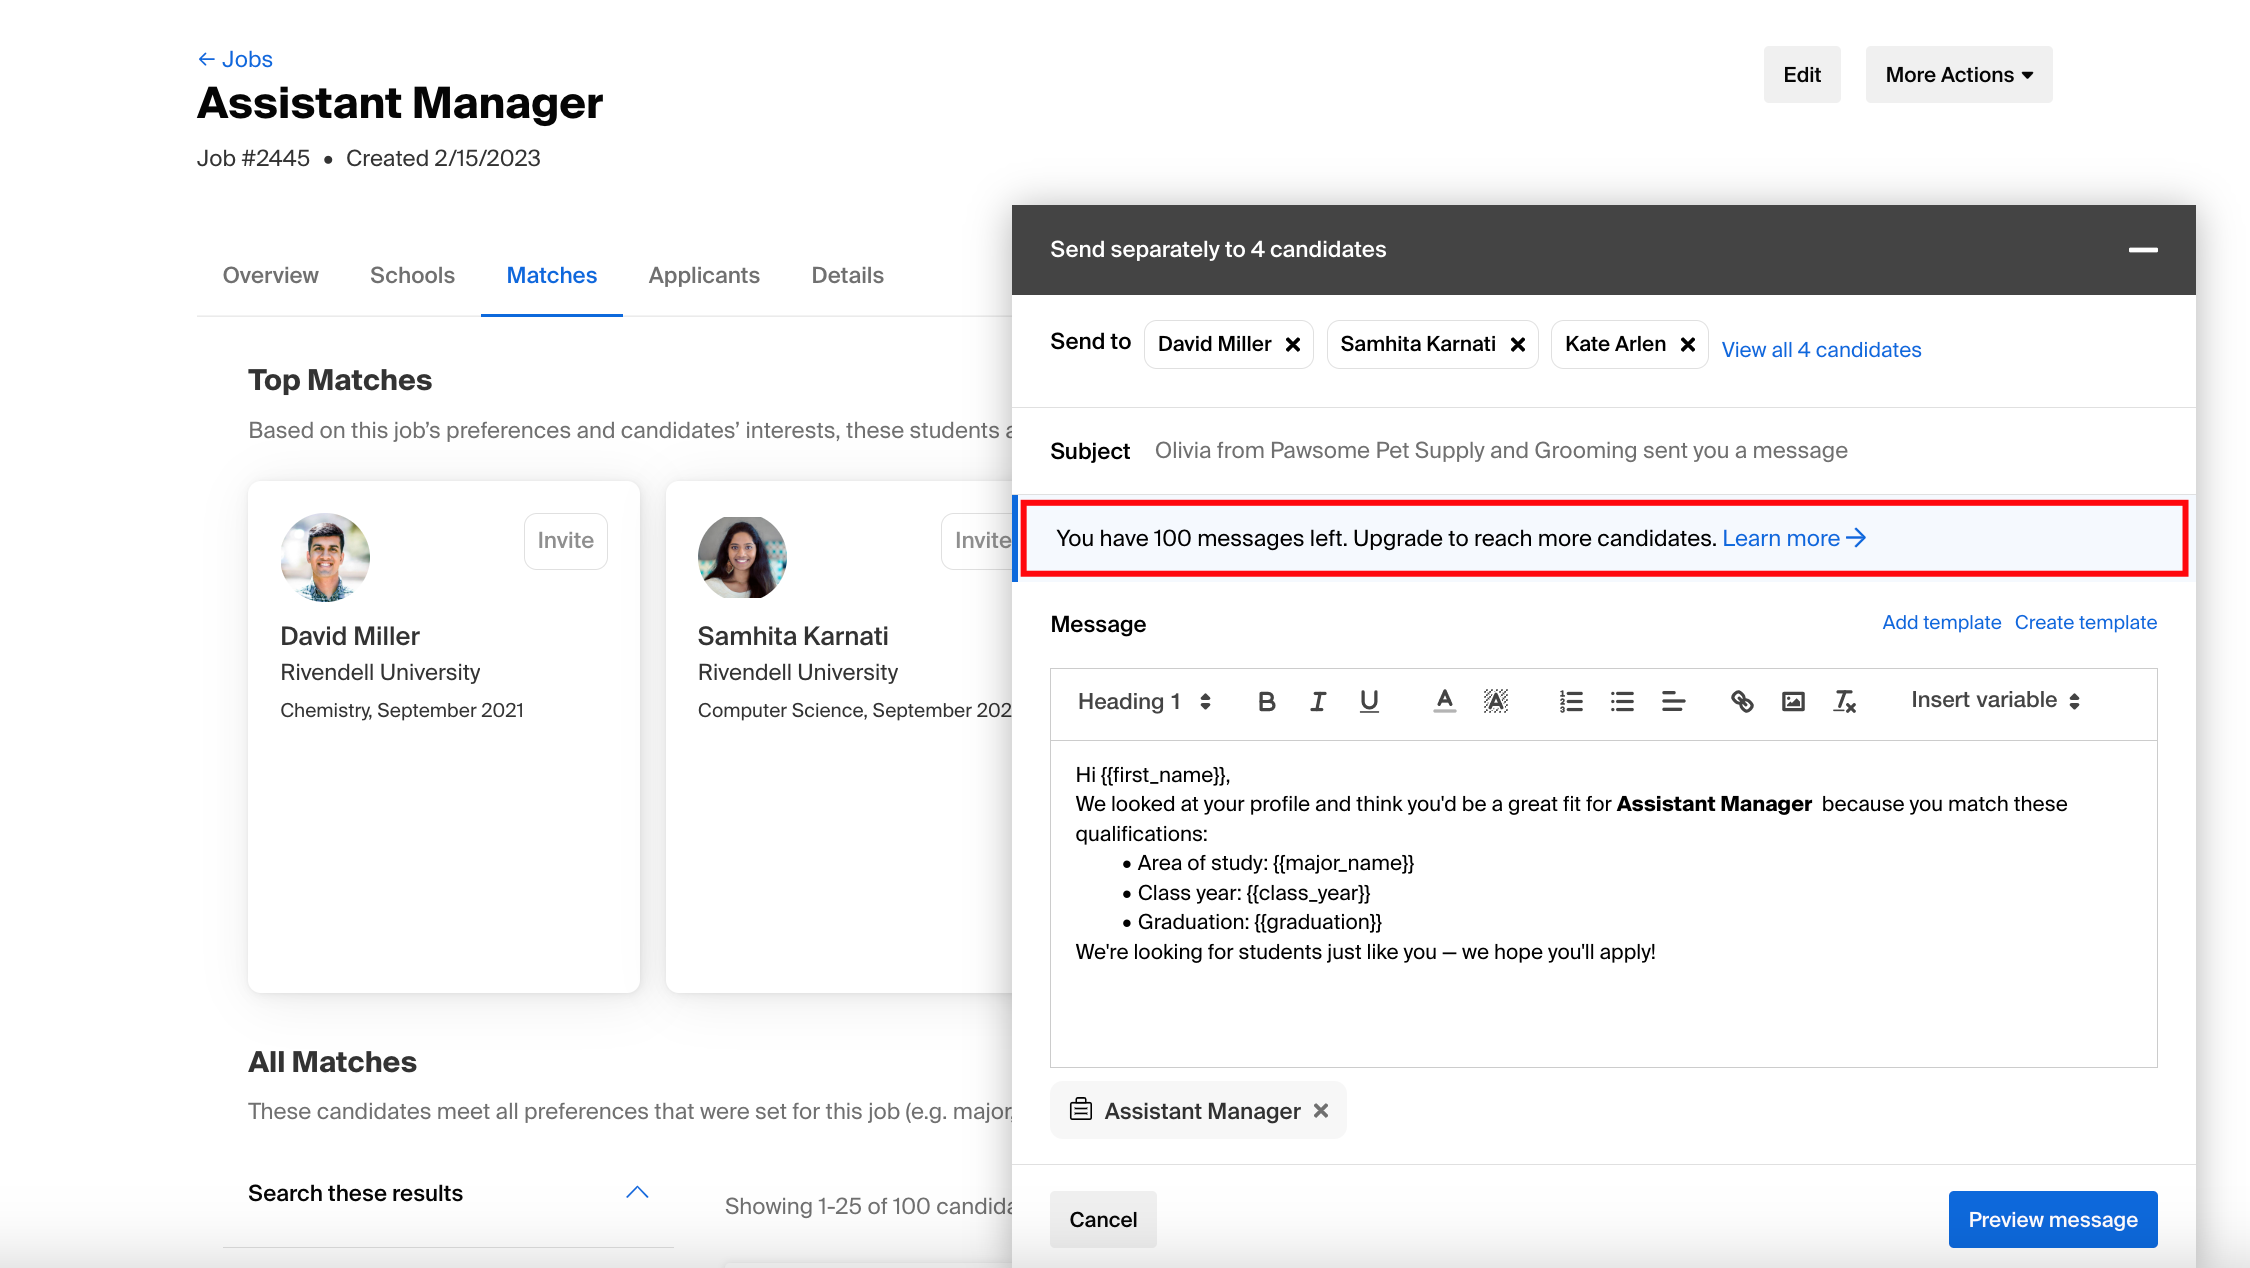This screenshot has width=2250, height=1268.
Task: Remove David Miller from recipients
Action: click(1293, 345)
